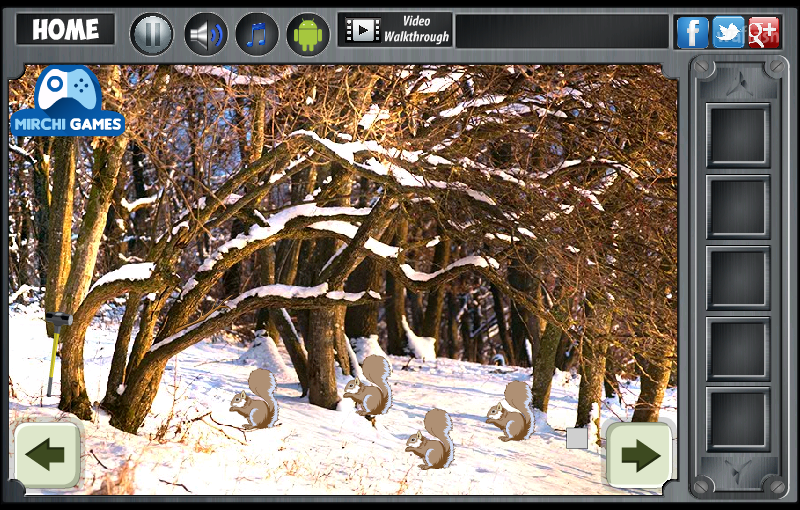Select the third inventory slot
This screenshot has height=510, width=800.
pos(738,278)
